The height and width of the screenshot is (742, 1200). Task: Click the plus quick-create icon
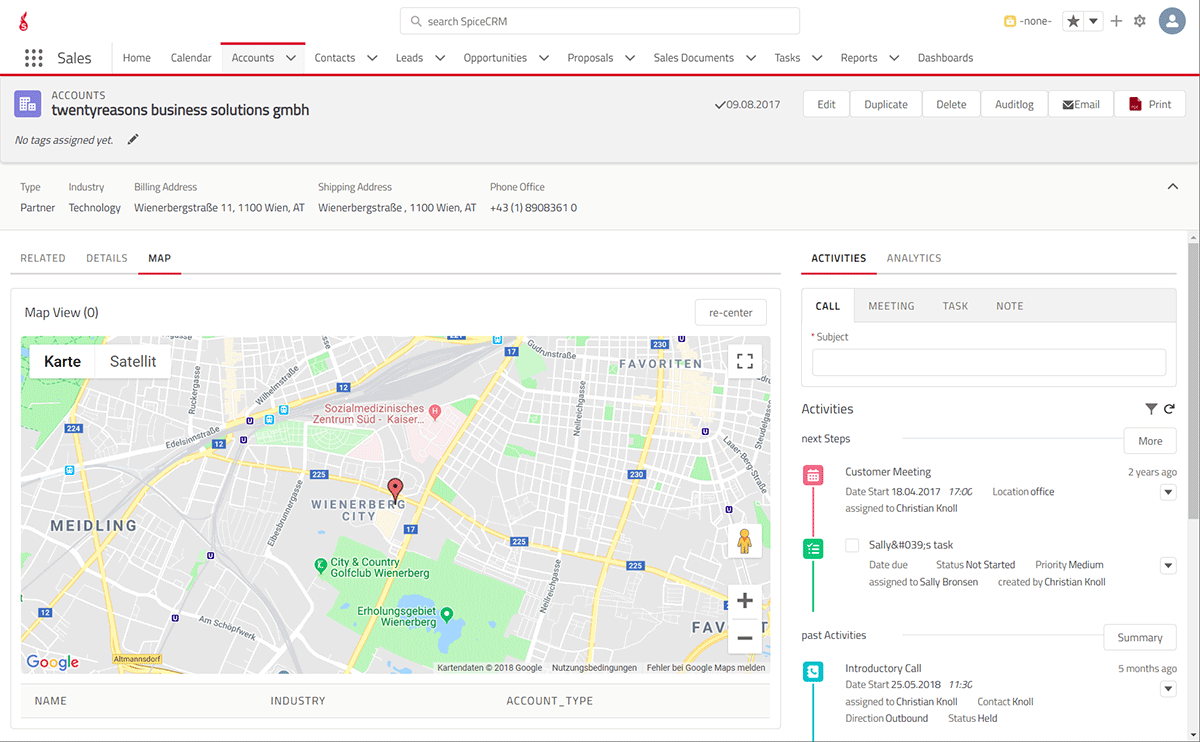1117,21
